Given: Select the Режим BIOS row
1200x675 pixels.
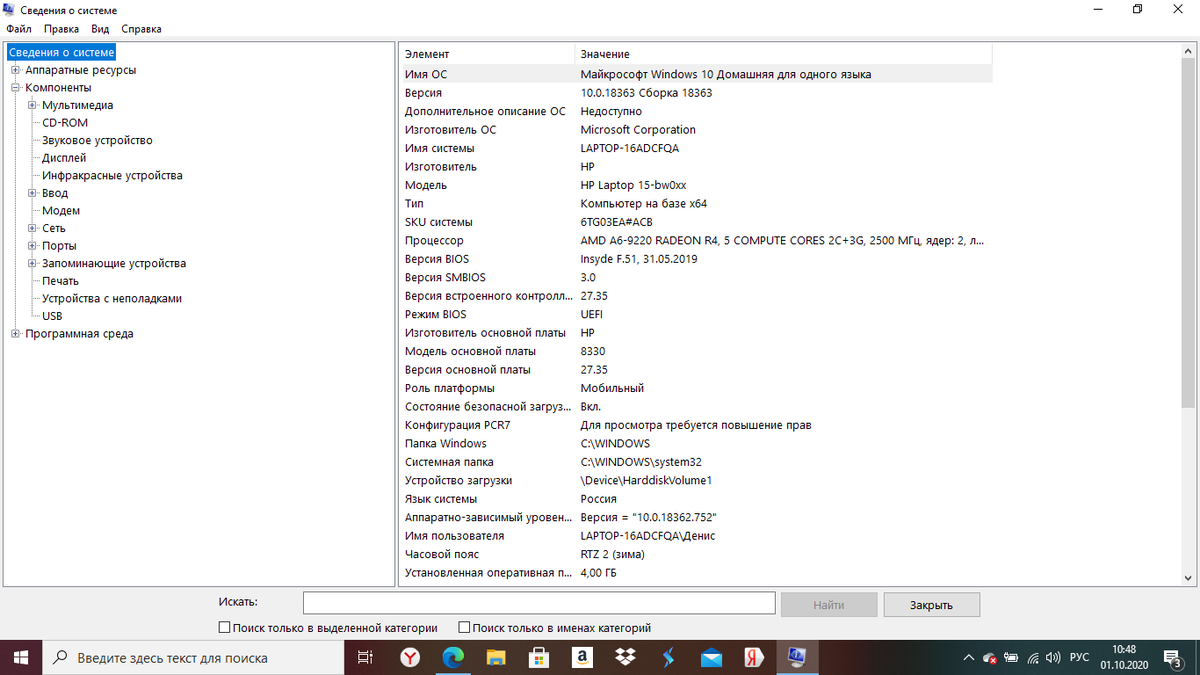Looking at the screenshot, I should [696, 314].
